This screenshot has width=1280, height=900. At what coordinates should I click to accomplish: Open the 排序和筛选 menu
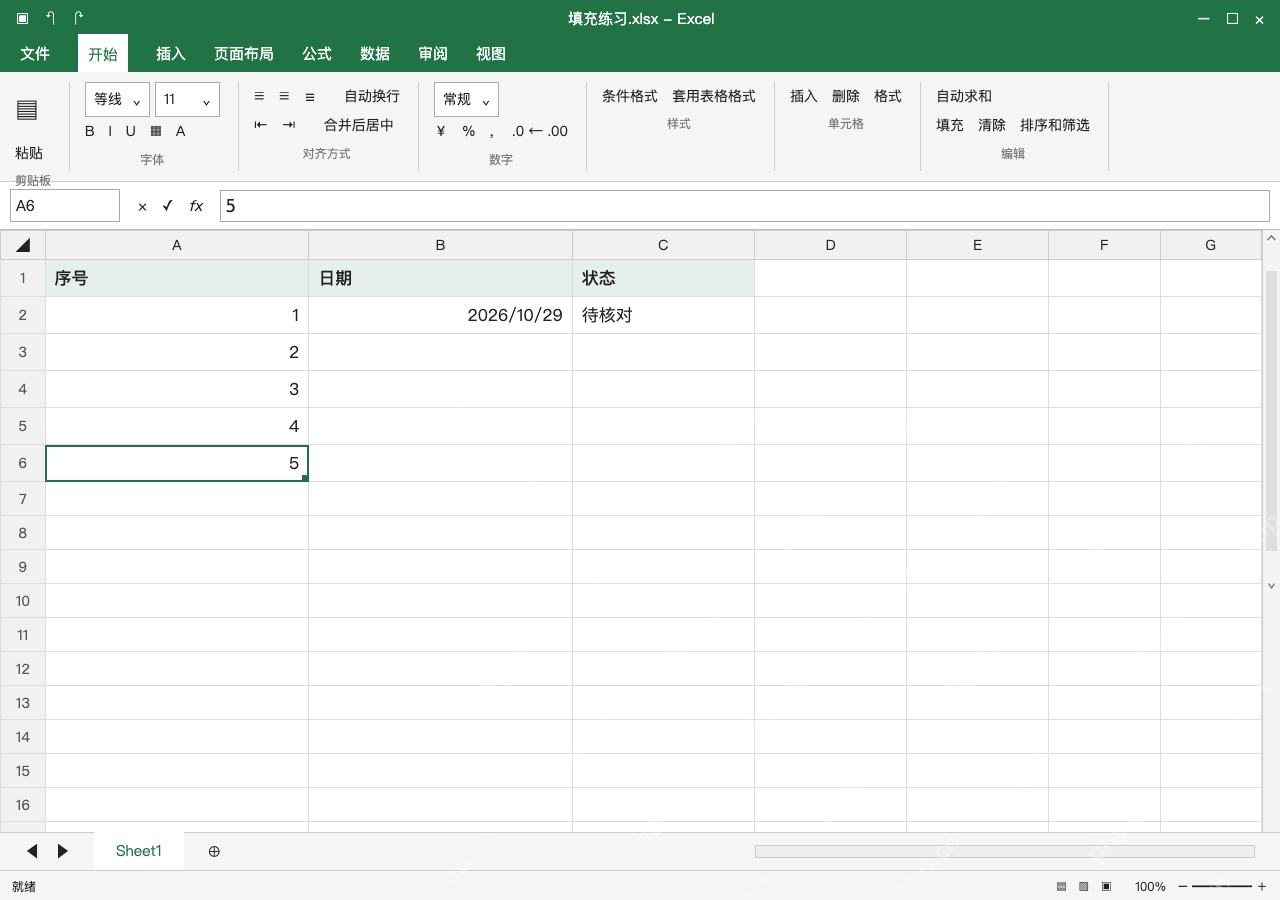pos(1055,125)
